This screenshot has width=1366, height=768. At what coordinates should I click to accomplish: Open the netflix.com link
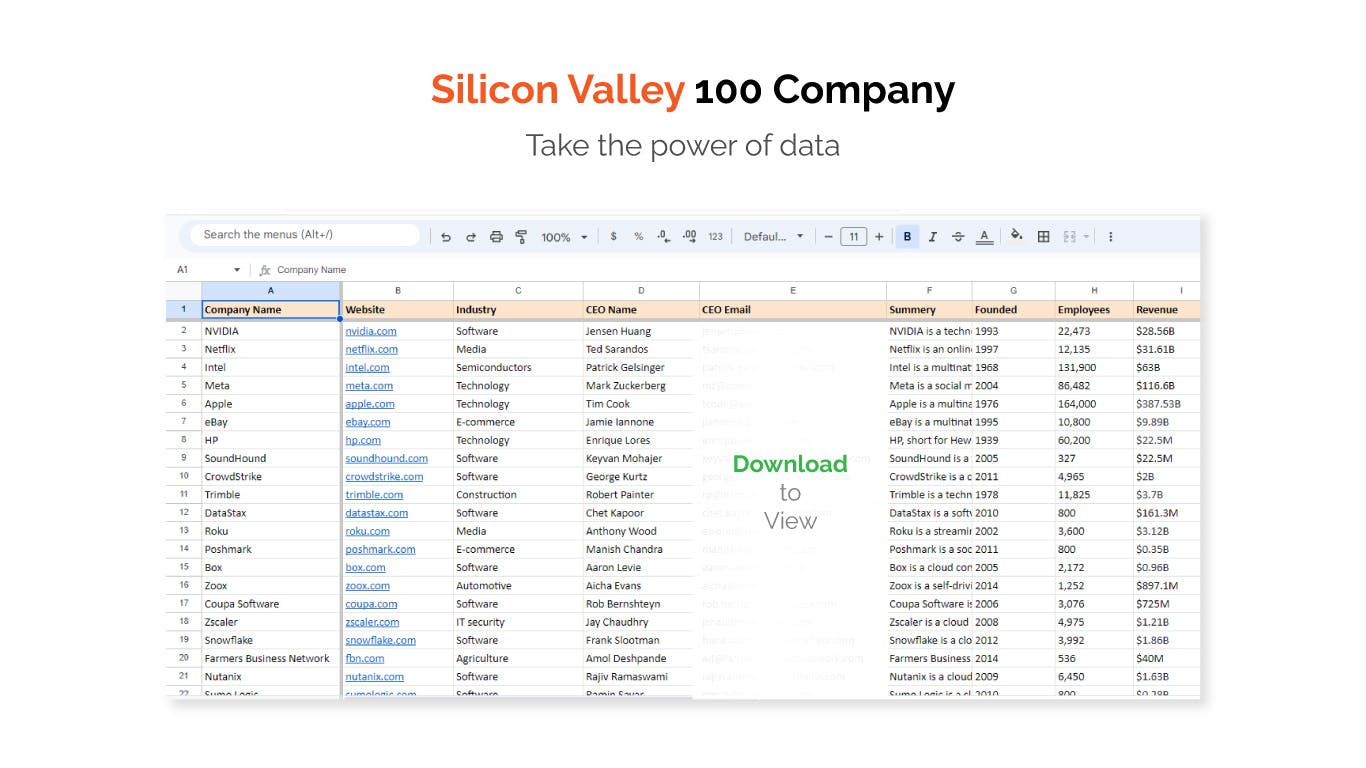[372, 349]
